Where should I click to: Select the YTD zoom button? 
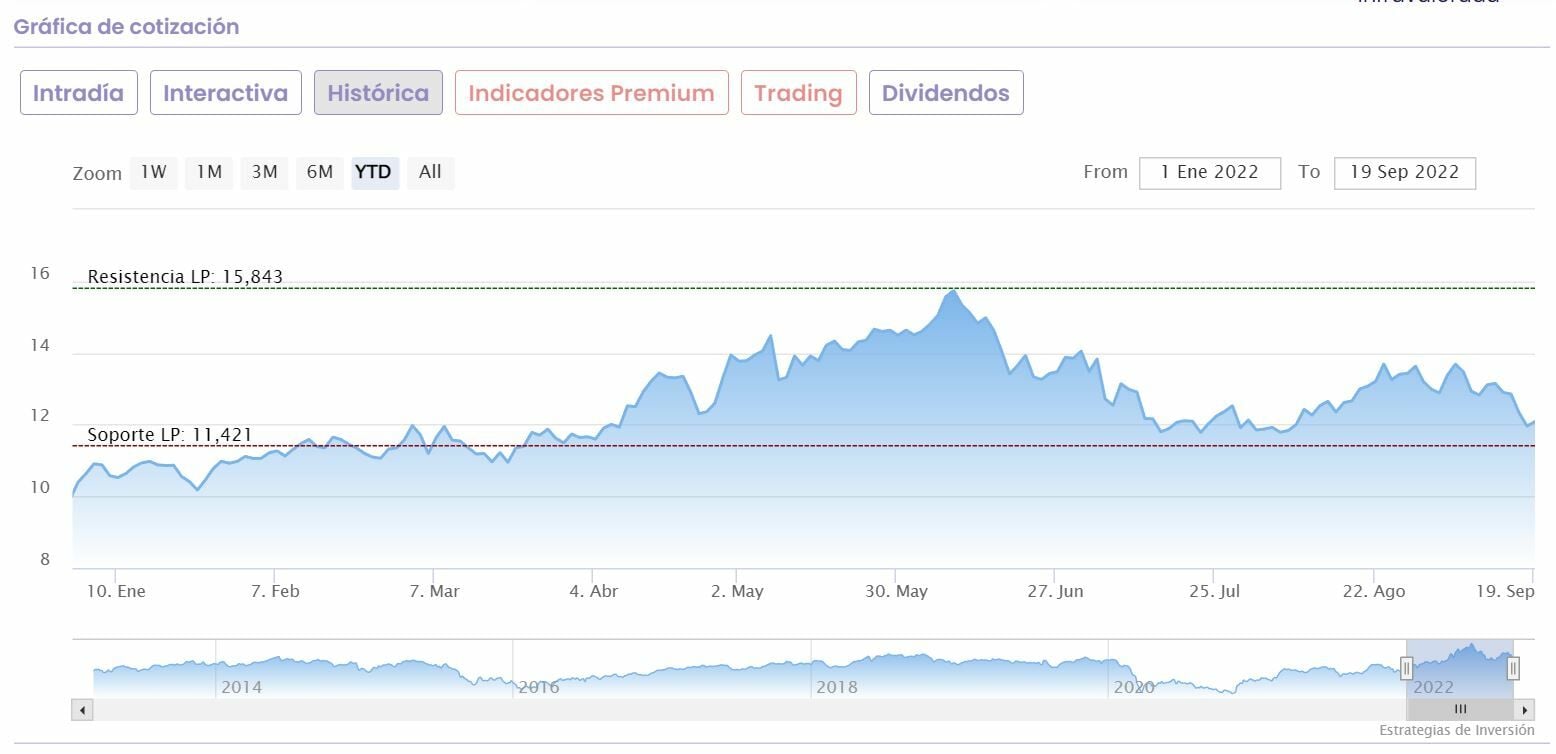point(374,172)
